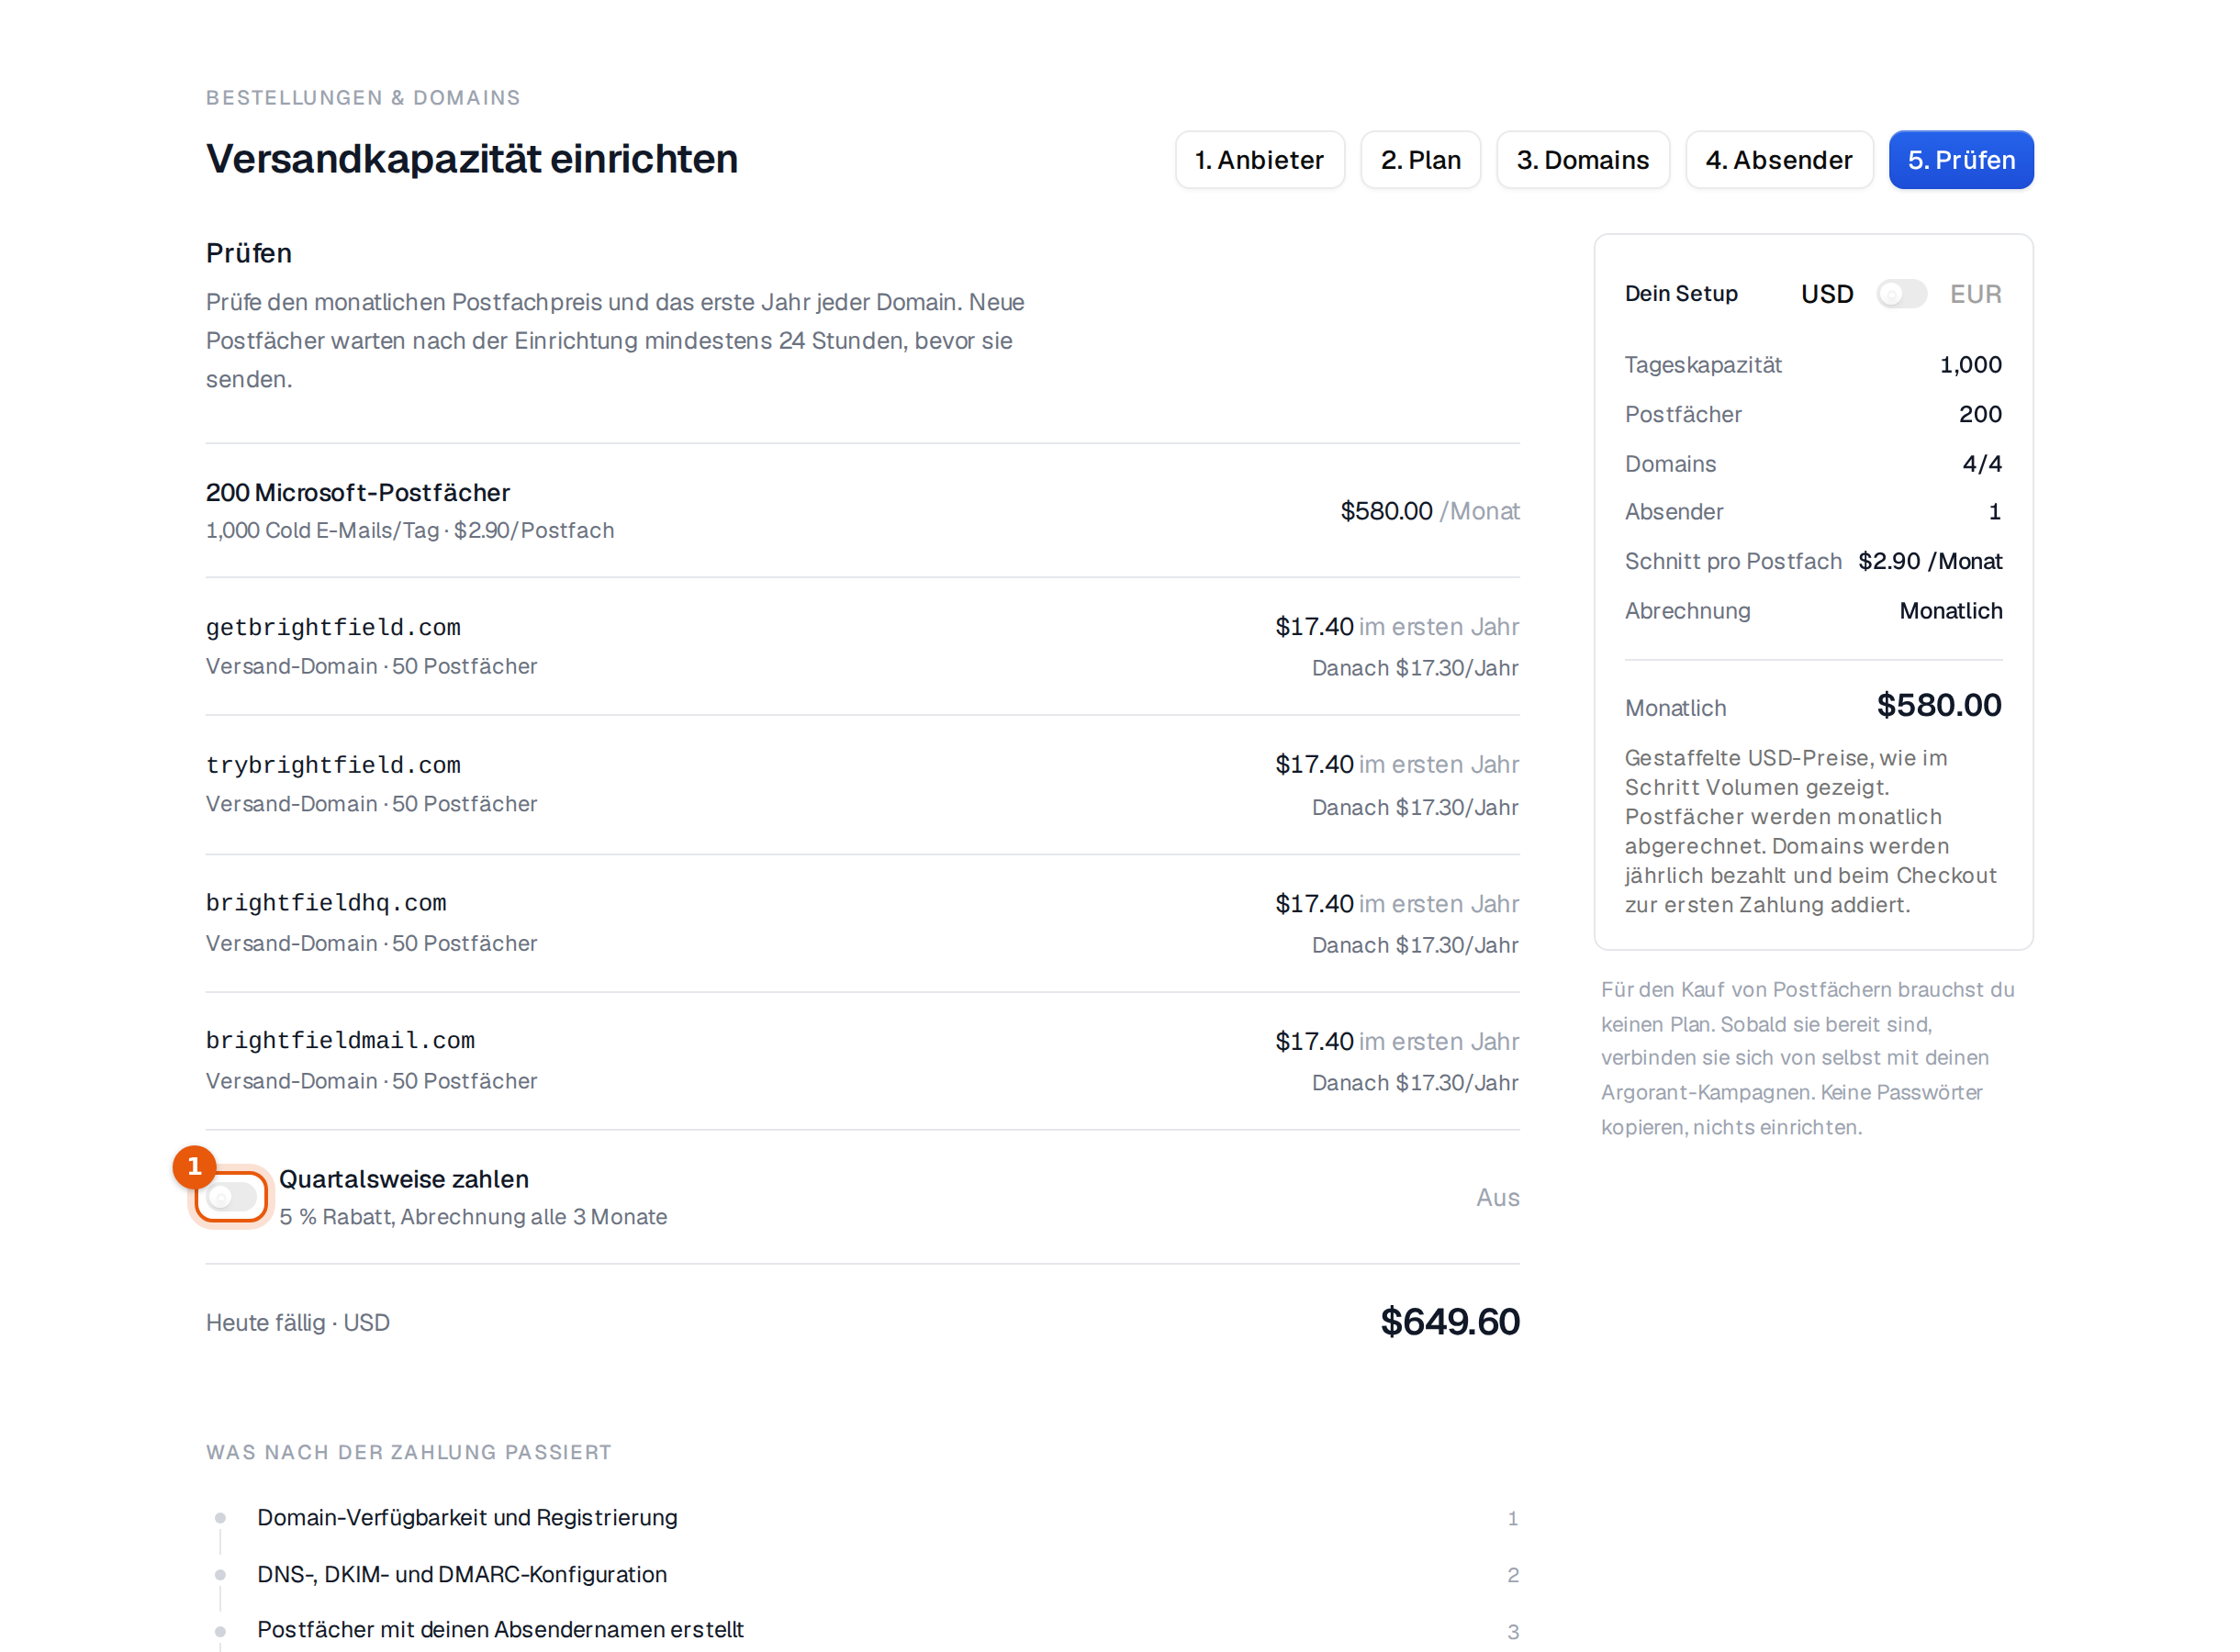Click the Quartalsweise zahlen label
The width and height of the screenshot is (2240, 1652).
(403, 1179)
